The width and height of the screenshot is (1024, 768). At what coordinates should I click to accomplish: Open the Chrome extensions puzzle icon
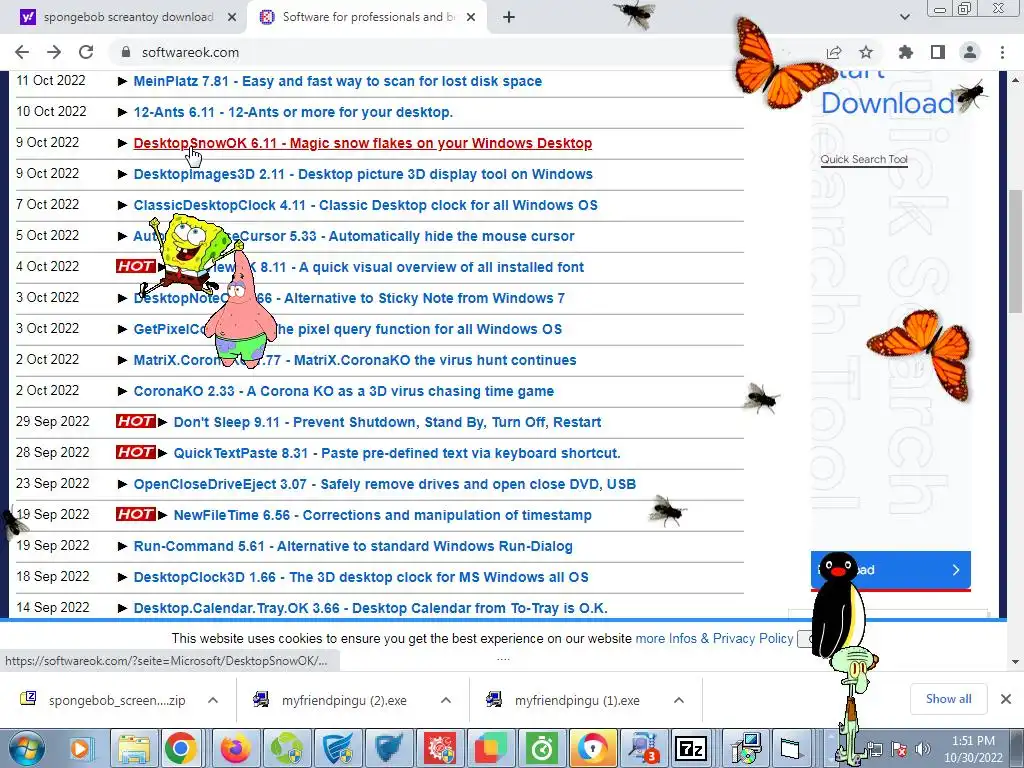click(x=906, y=52)
